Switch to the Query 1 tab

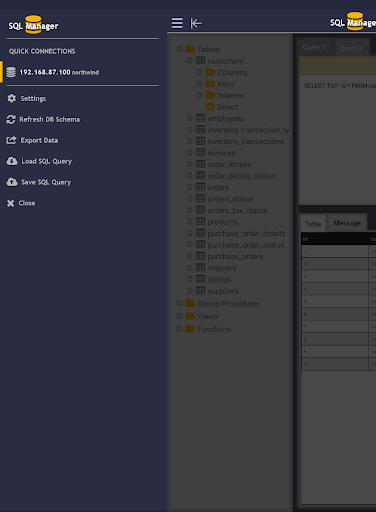point(314,47)
